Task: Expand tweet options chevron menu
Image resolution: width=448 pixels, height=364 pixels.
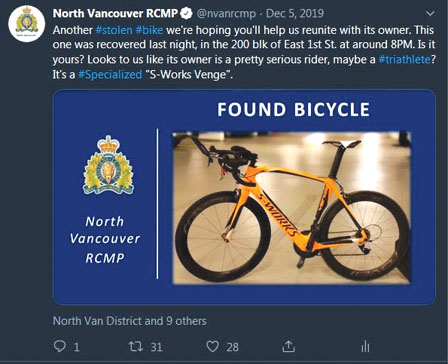Action: pyautogui.click(x=430, y=14)
